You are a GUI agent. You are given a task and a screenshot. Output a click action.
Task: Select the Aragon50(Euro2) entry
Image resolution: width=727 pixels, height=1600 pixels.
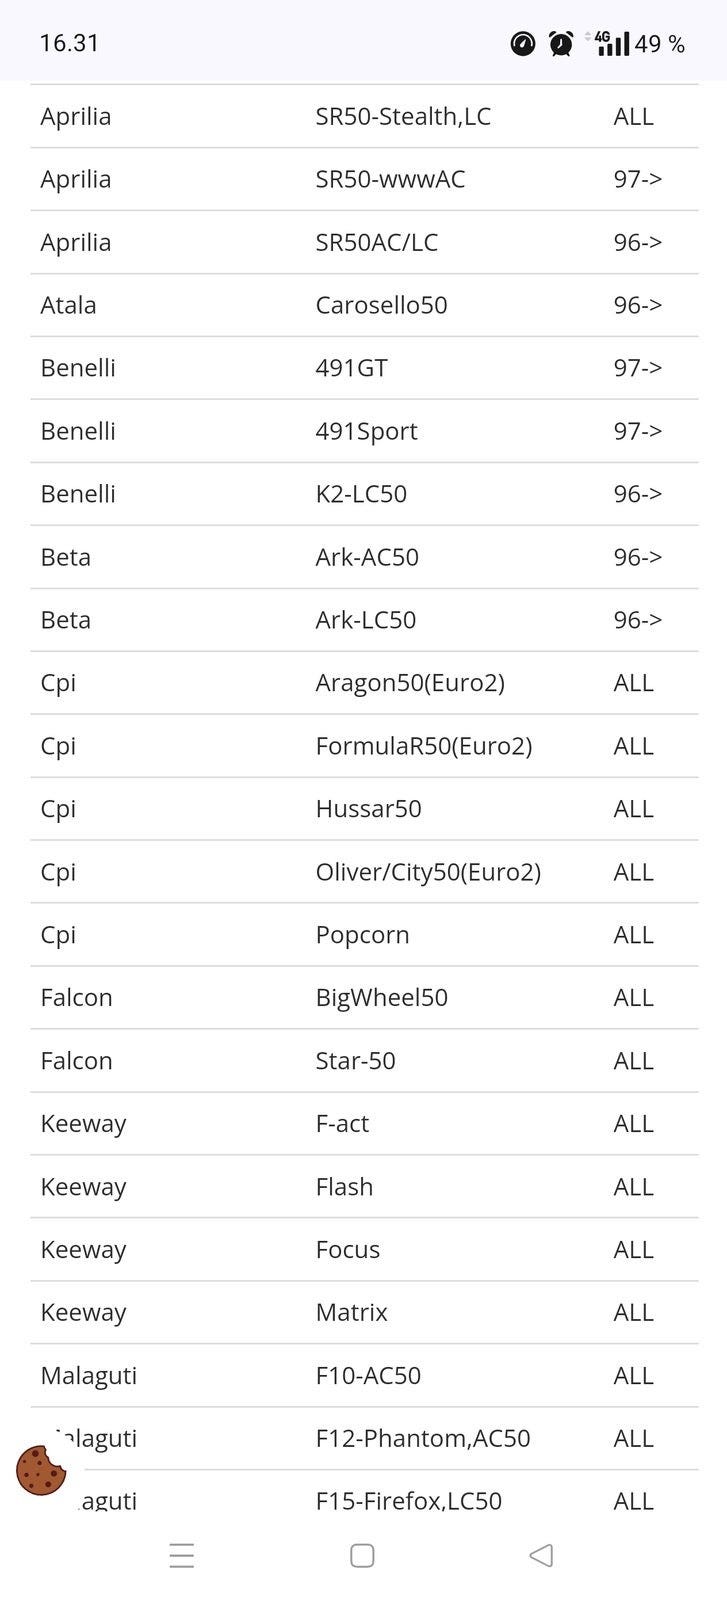[x=410, y=683]
